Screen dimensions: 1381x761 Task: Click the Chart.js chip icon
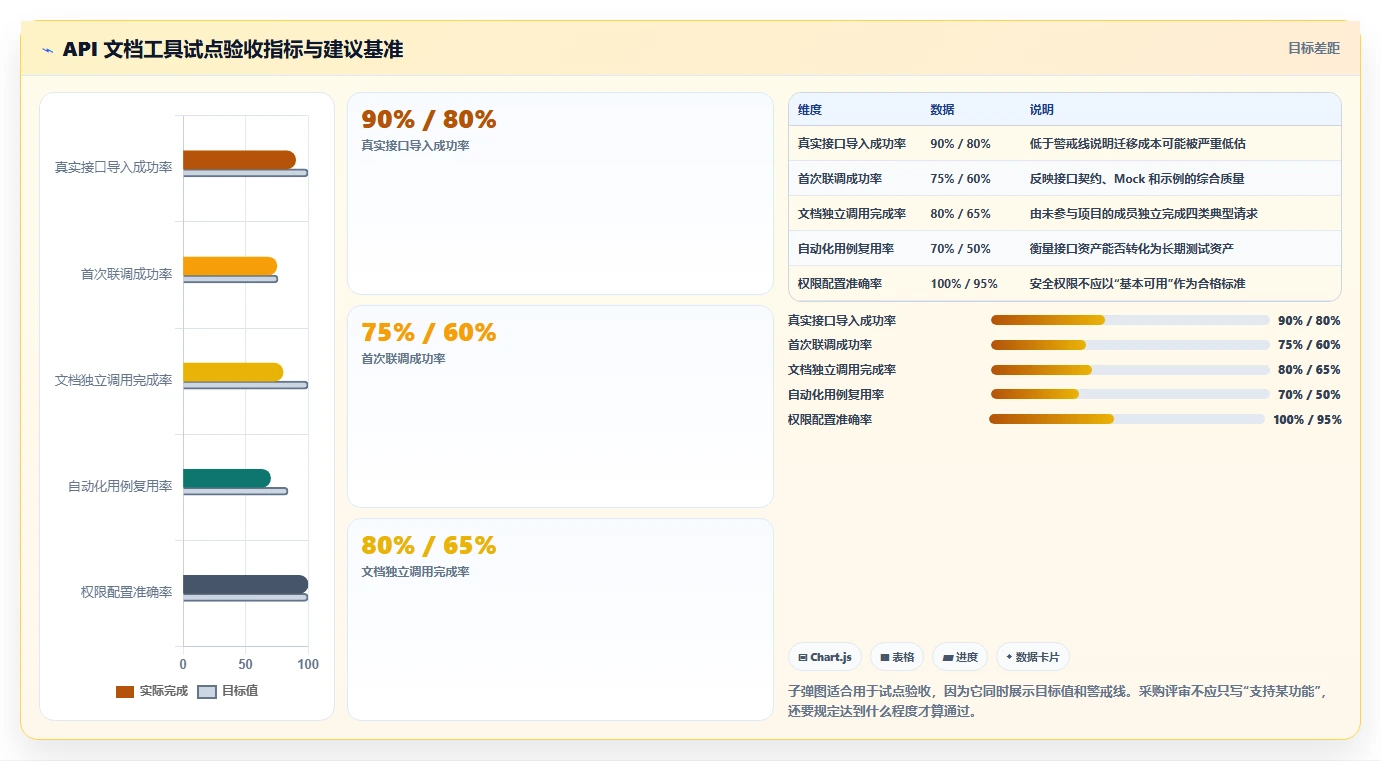(802, 657)
